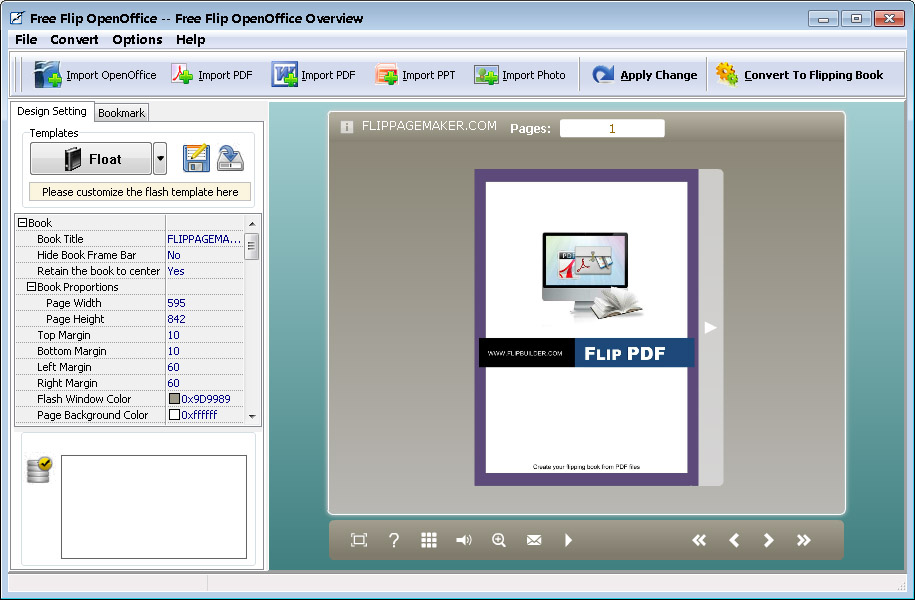Click the FLIPPAGEMAKER.COM title text

429,126
